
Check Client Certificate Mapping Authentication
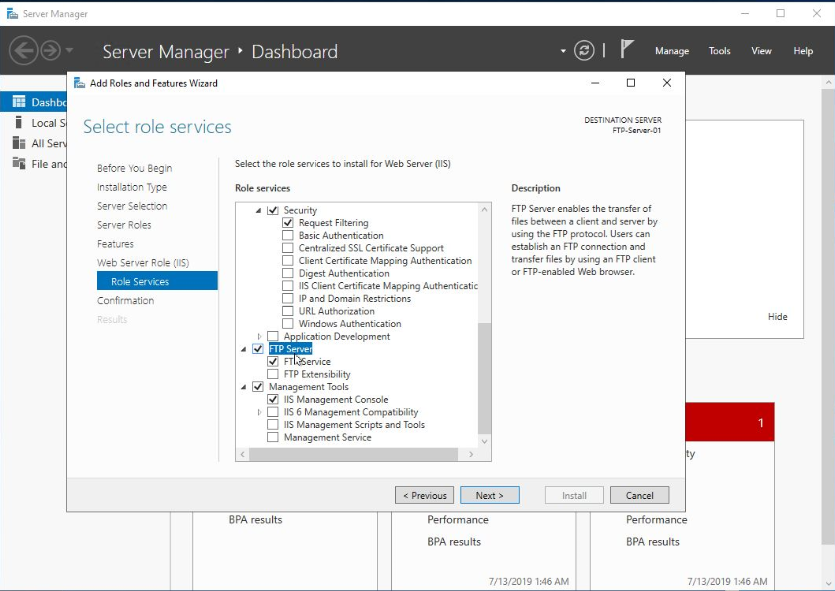(288, 260)
